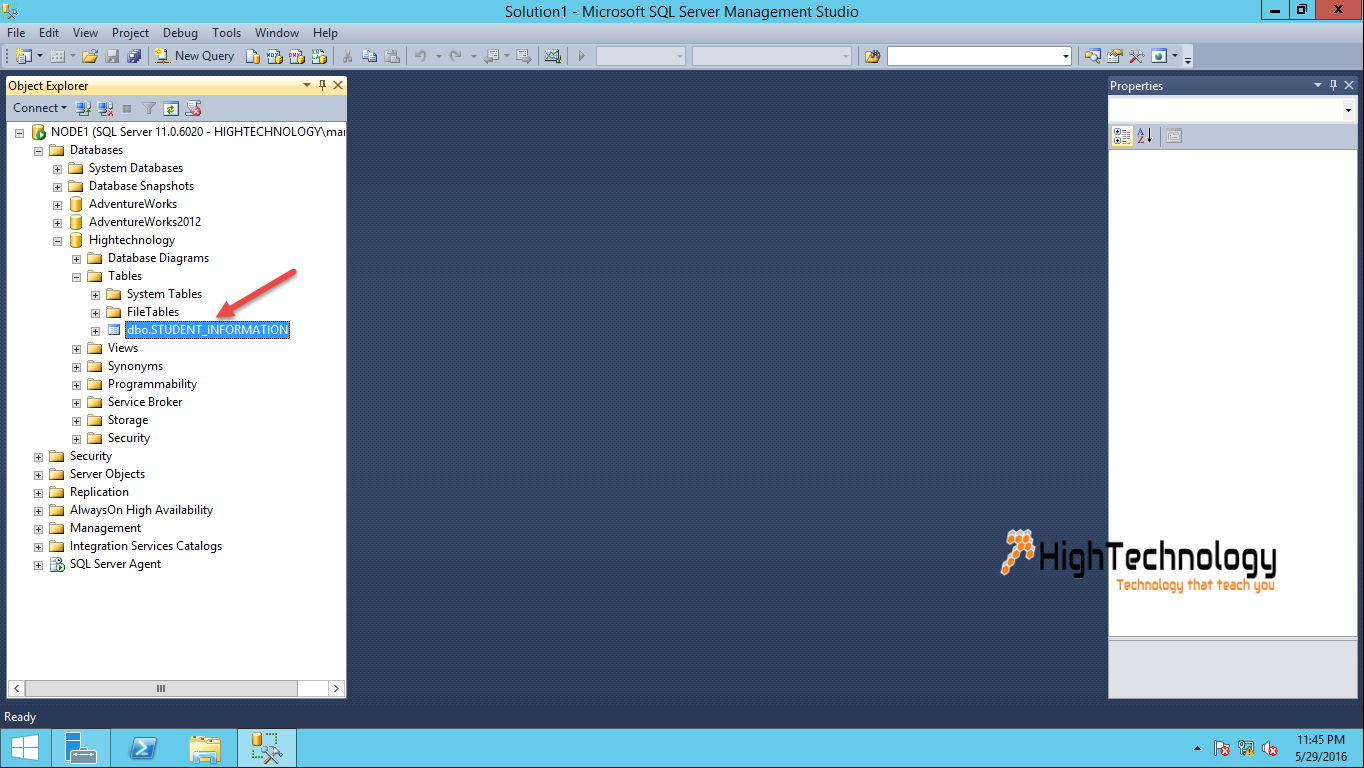The width and height of the screenshot is (1364, 768).
Task: Click the Analysis Services MDX Query icon
Action: [275, 56]
